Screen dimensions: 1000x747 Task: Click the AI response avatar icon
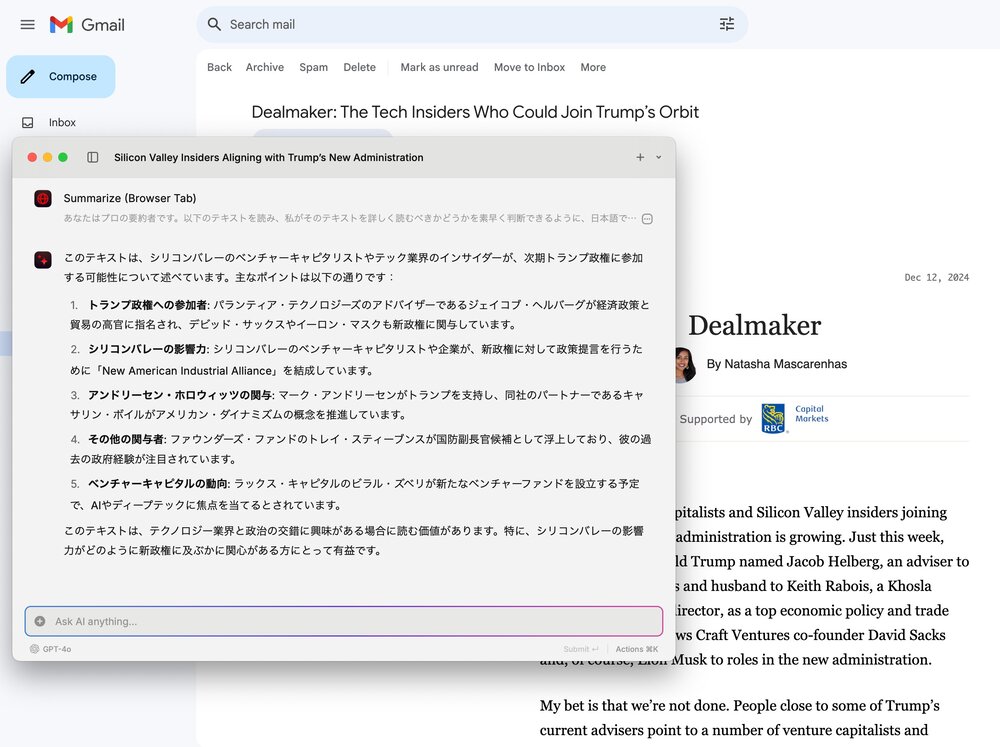43,260
